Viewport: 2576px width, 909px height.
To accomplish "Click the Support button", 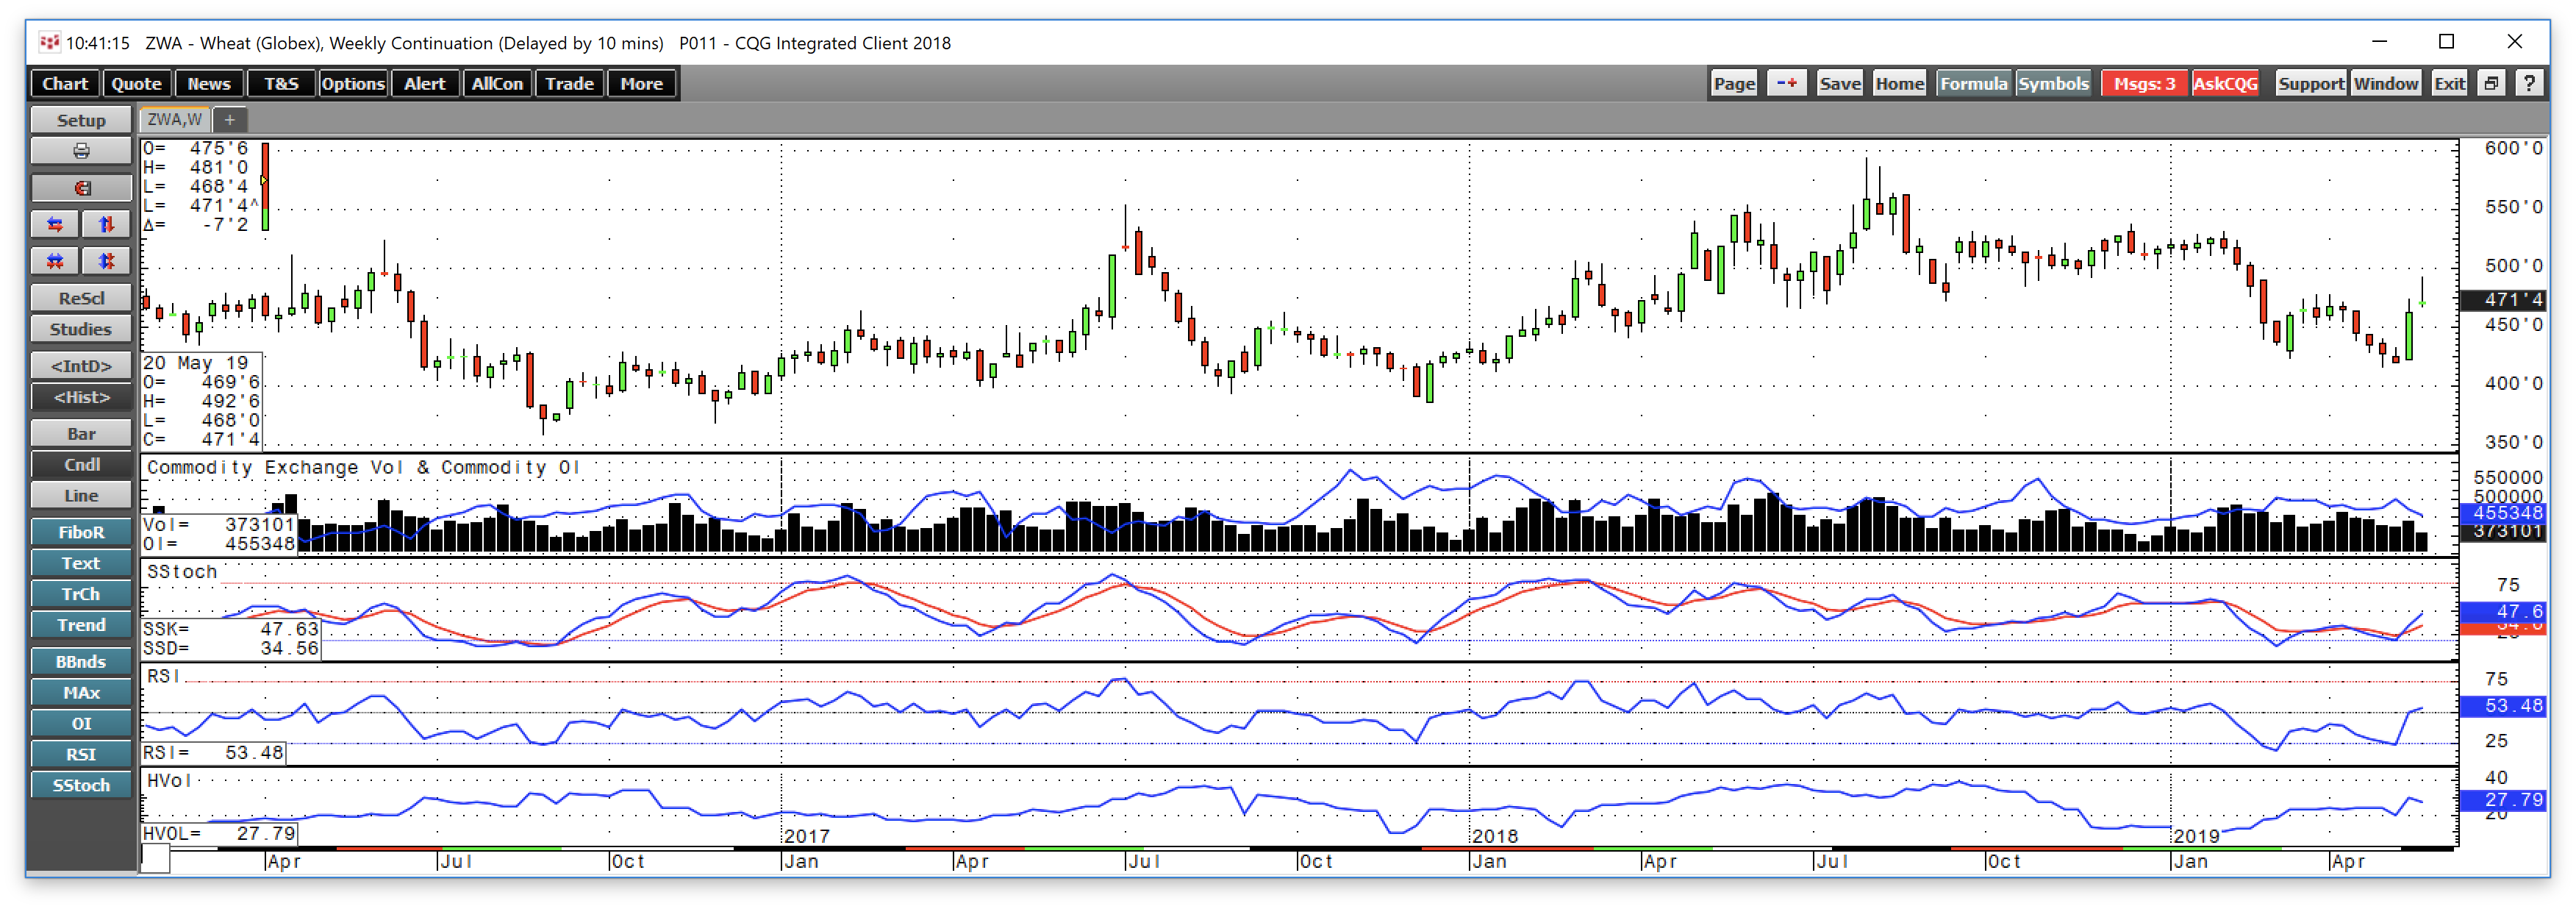I will pyautogui.click(x=2311, y=83).
